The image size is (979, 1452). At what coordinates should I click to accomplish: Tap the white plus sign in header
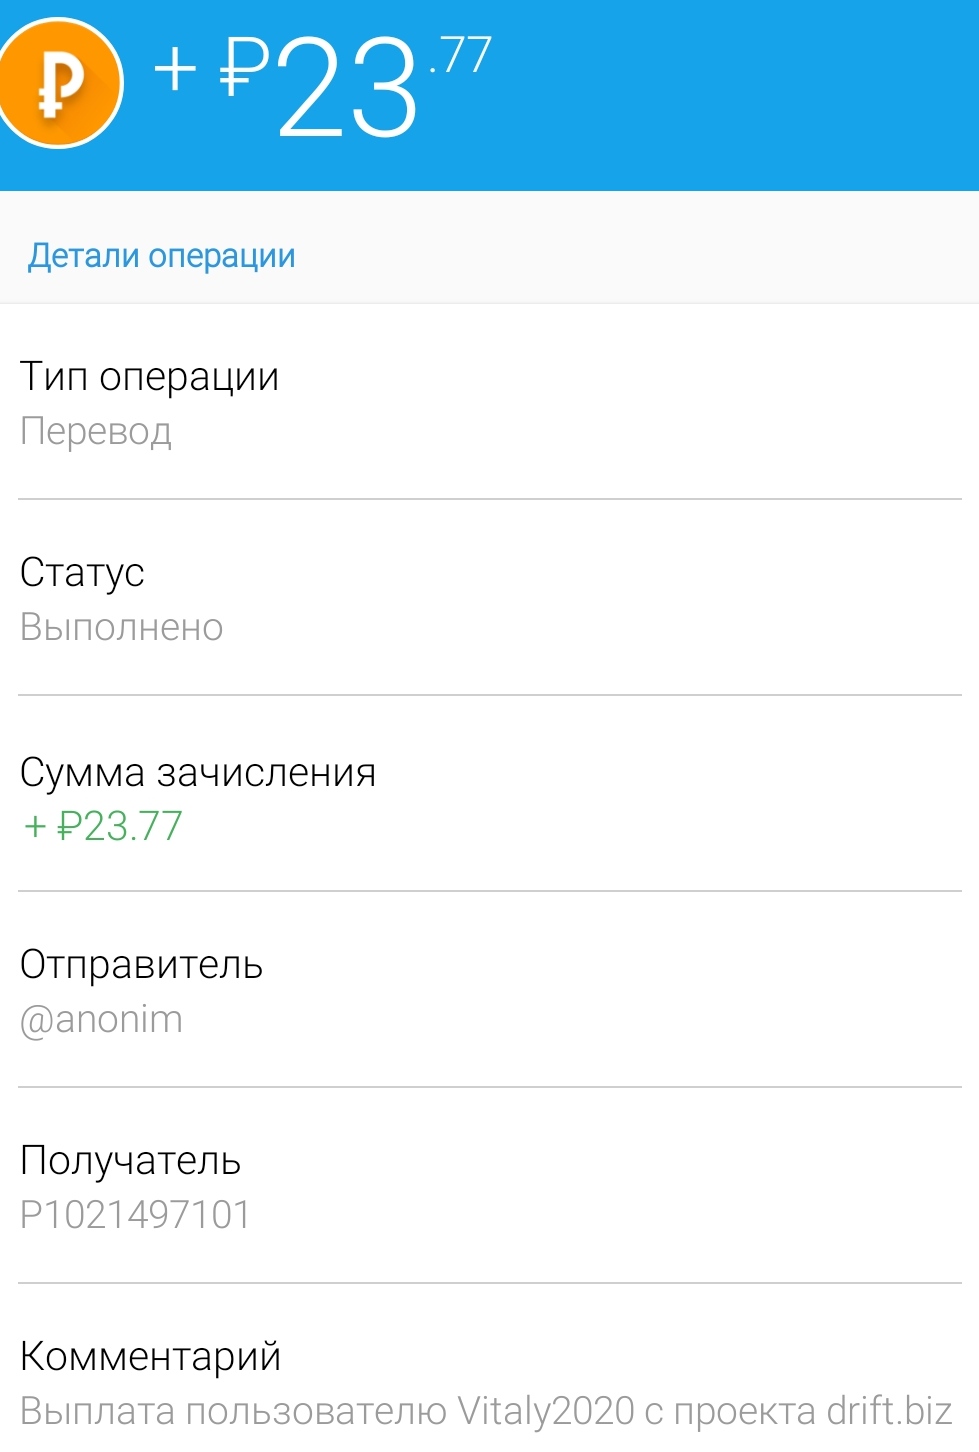[x=176, y=69]
